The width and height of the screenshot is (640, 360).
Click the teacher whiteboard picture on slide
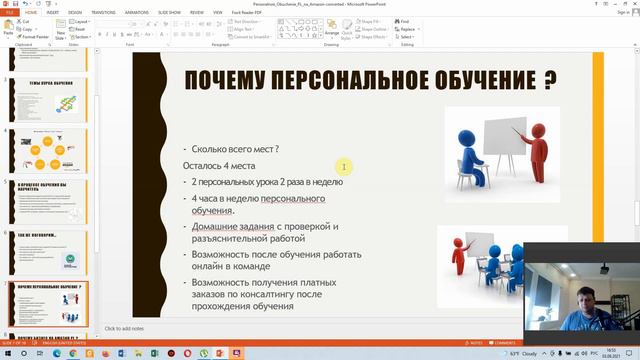point(502,154)
